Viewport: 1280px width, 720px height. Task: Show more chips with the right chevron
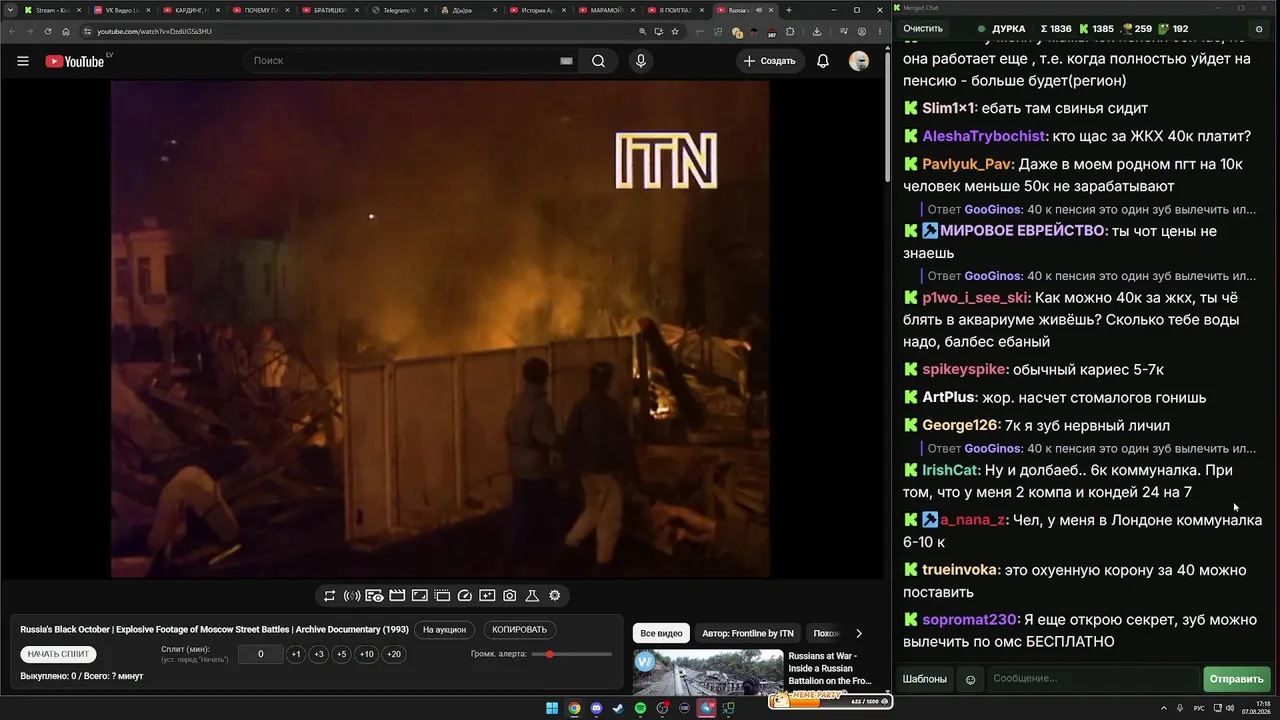859,633
